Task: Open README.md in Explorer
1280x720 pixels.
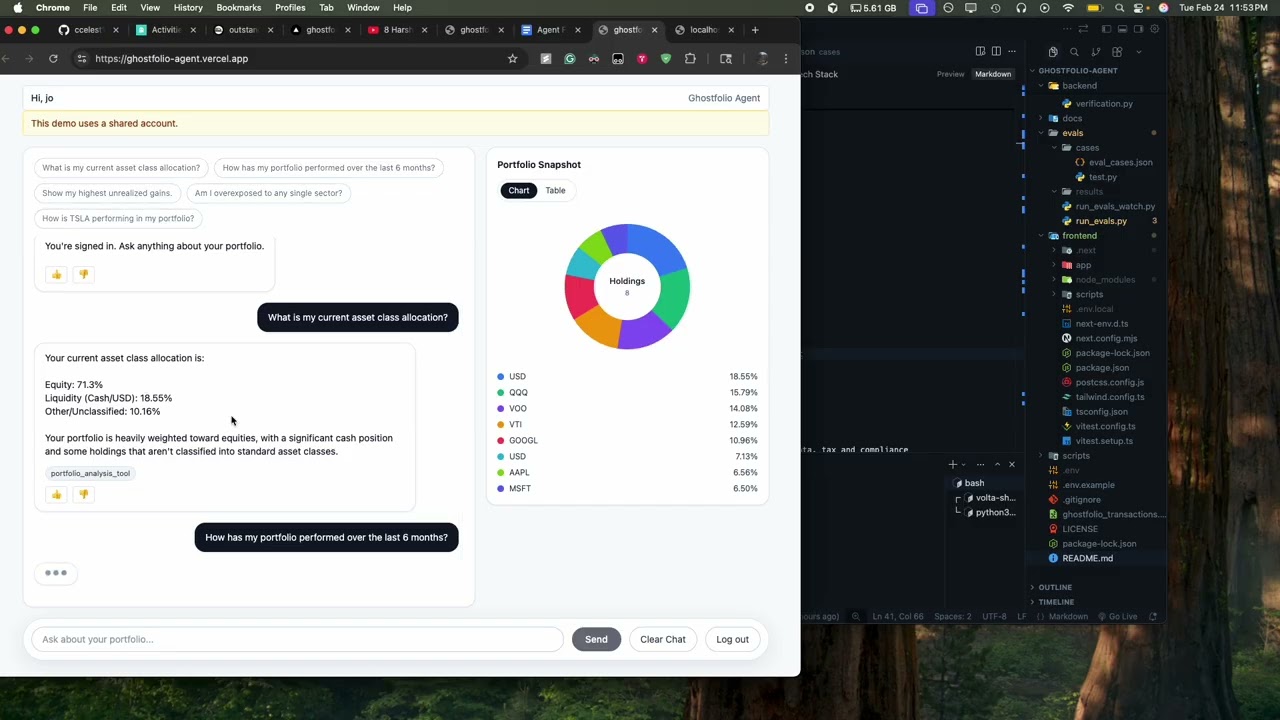Action: (x=1087, y=558)
